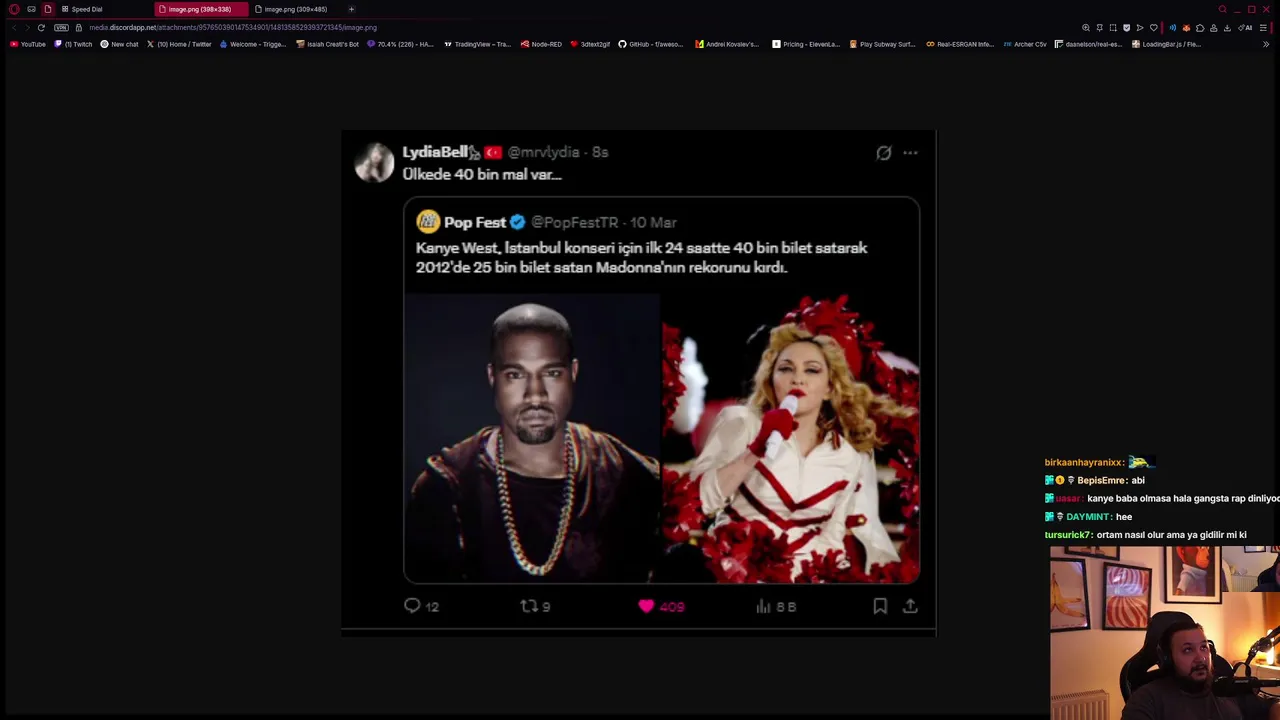The image size is (1280, 720).
Task: Open the New chat bookmark
Action: (119, 44)
